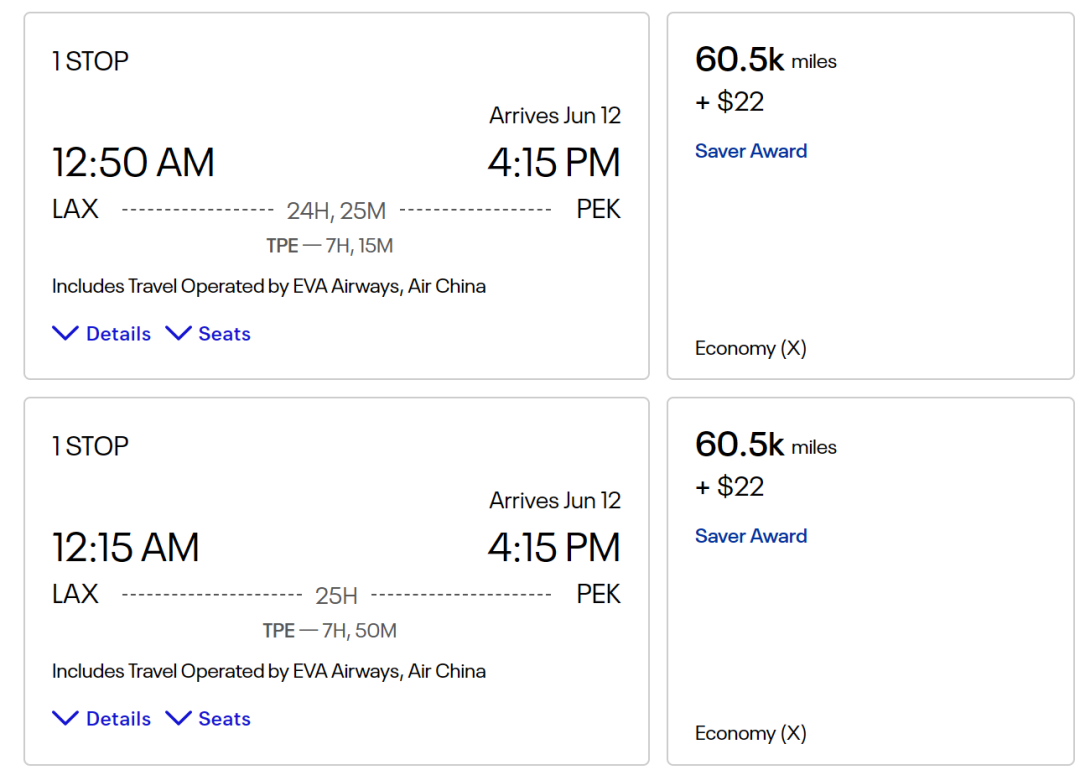Open Seats for the 12:15 AM flight

click(x=209, y=719)
